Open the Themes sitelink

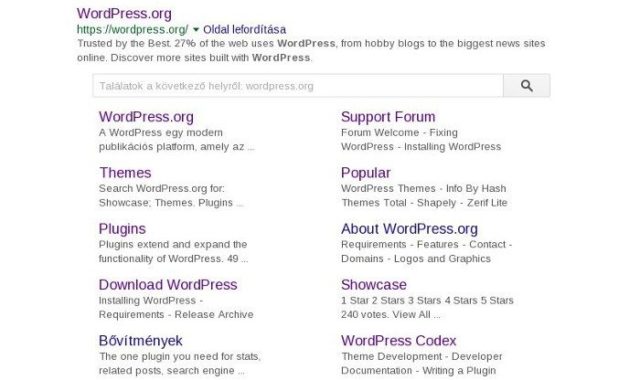[125, 173]
